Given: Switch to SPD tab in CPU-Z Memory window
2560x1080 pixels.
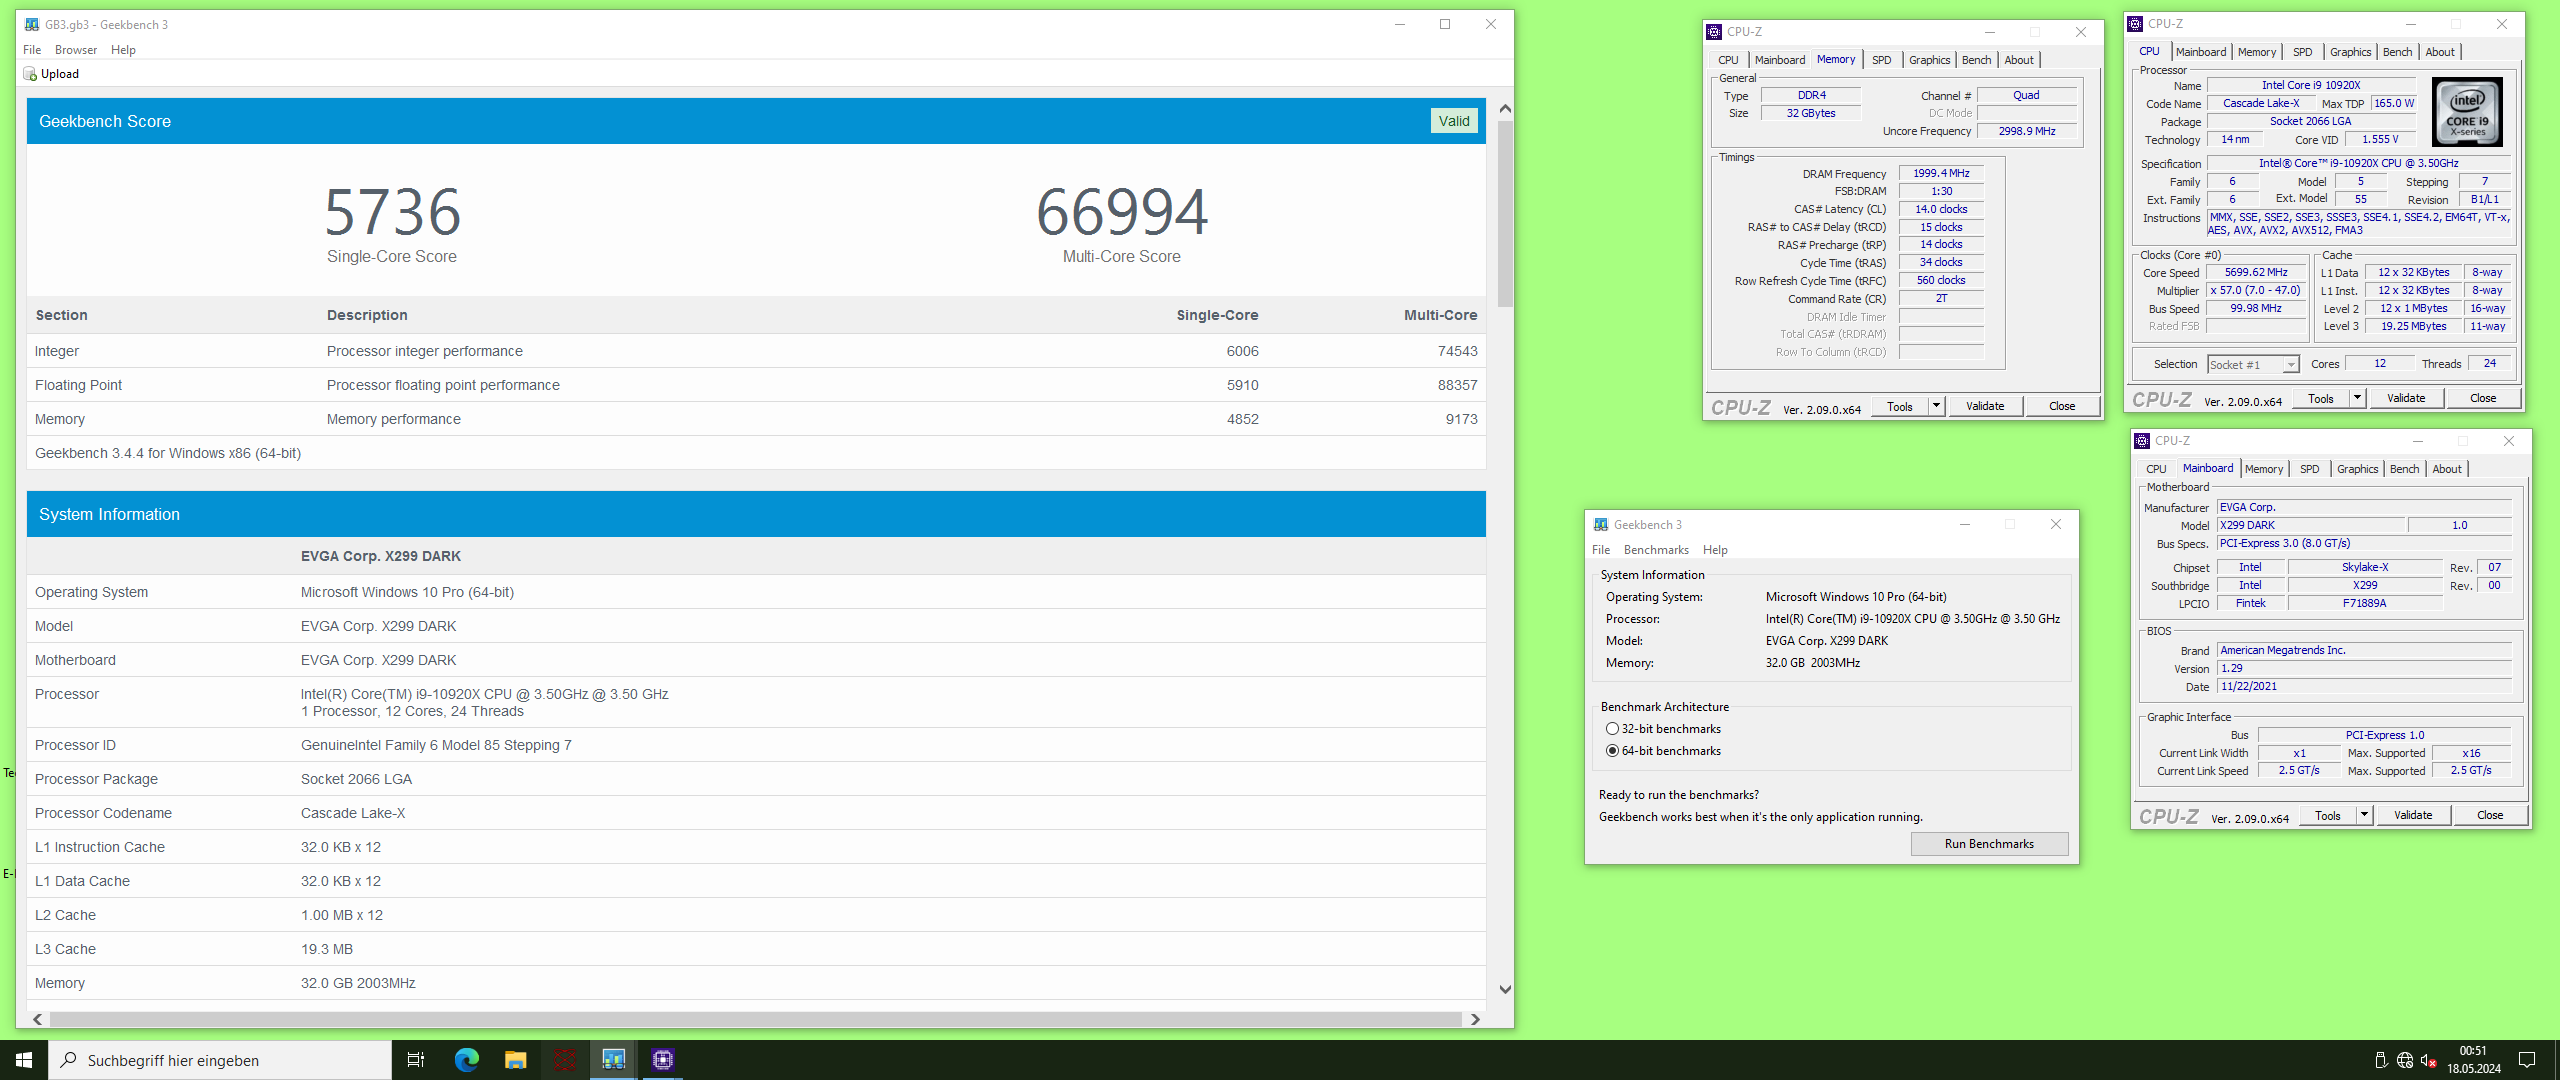Looking at the screenshot, I should [1881, 60].
